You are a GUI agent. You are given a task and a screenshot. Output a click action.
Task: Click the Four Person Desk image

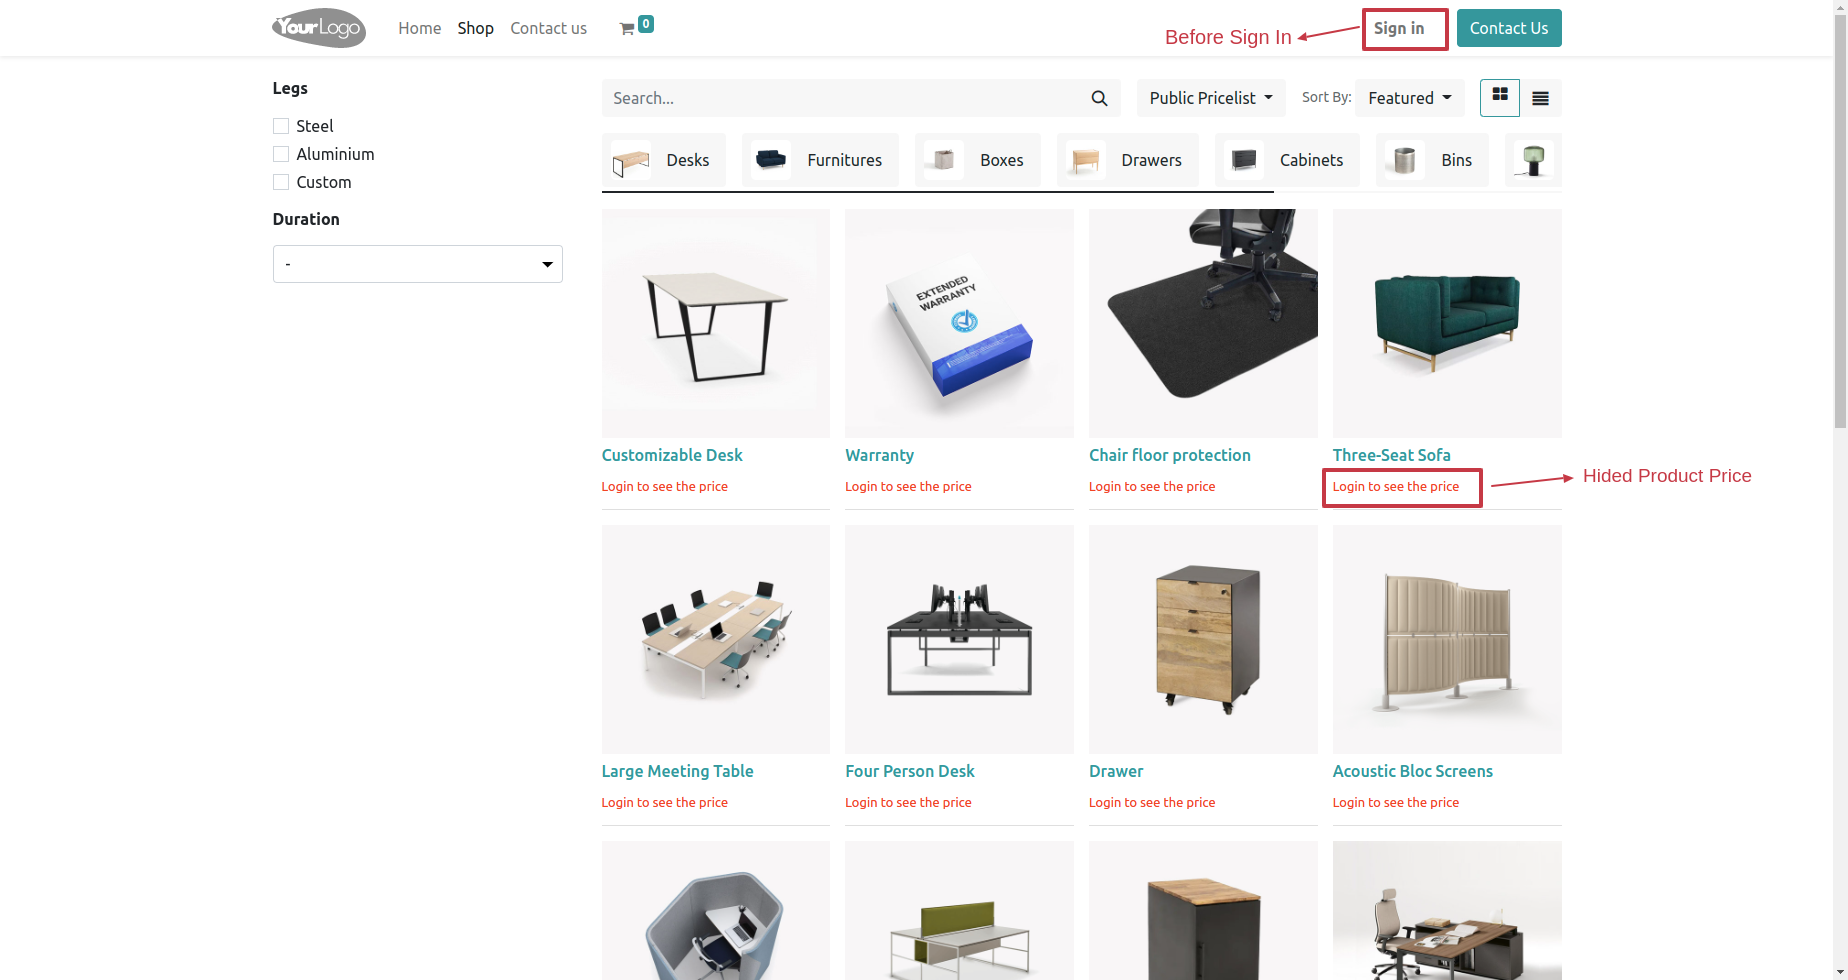[x=959, y=639]
